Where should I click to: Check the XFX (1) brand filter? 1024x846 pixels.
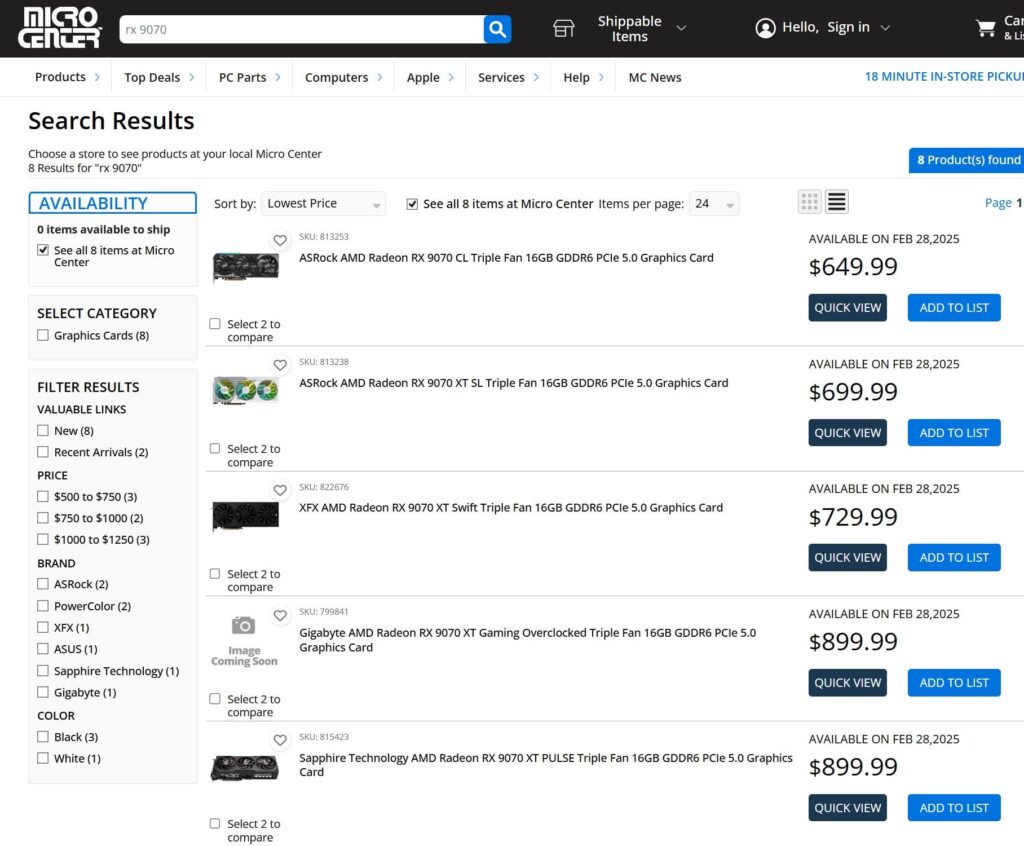[43, 628]
